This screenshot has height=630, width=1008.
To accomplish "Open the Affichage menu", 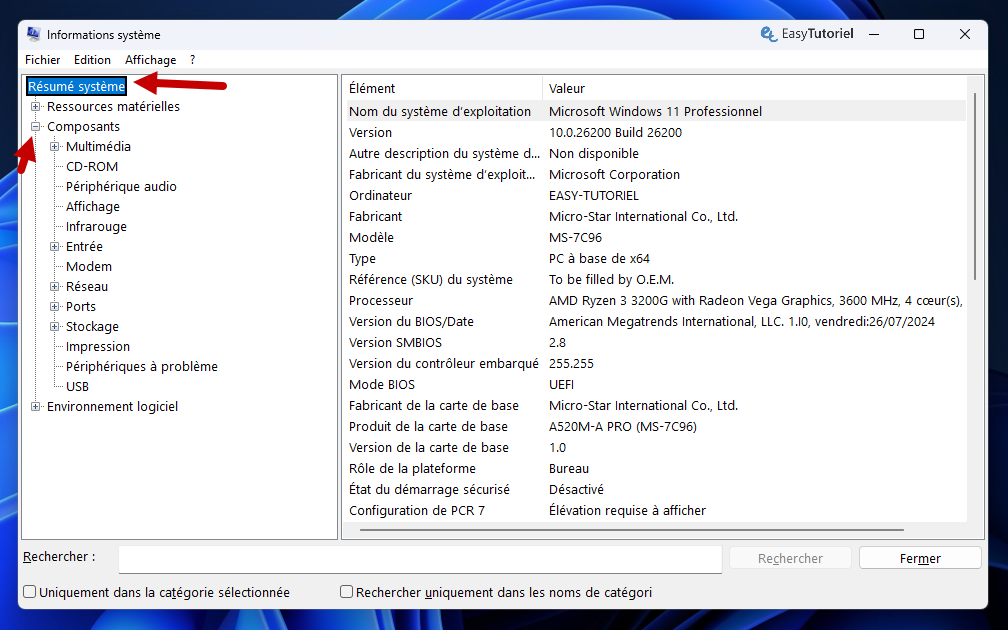I will tap(150, 60).
